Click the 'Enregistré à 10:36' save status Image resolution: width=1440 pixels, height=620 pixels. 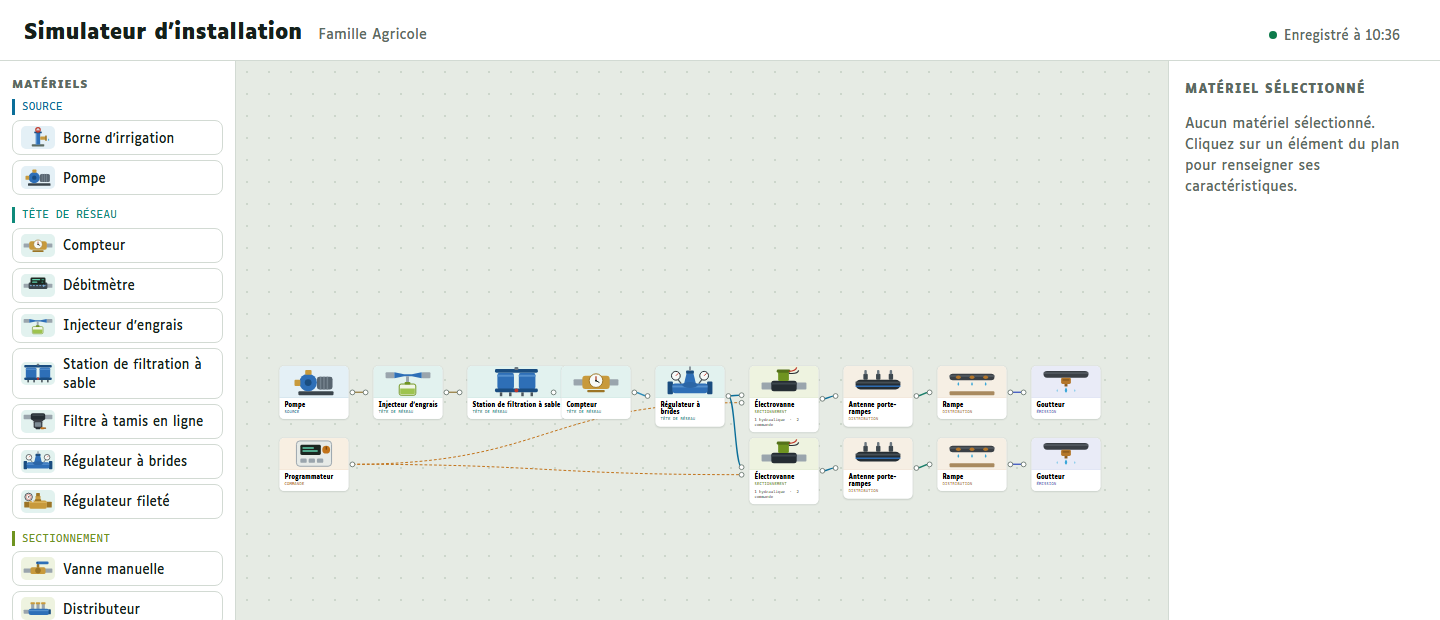[x=1334, y=35]
